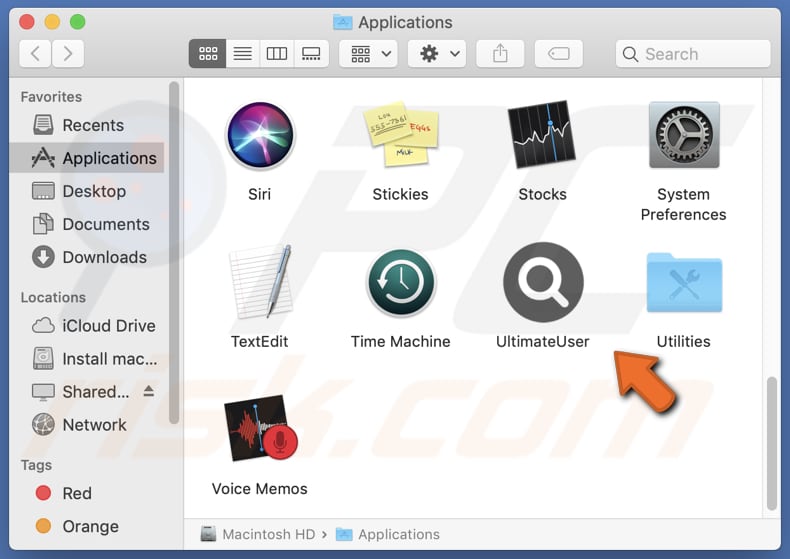Click the Edit Tags toolbar button
790x559 pixels.
click(x=558, y=53)
